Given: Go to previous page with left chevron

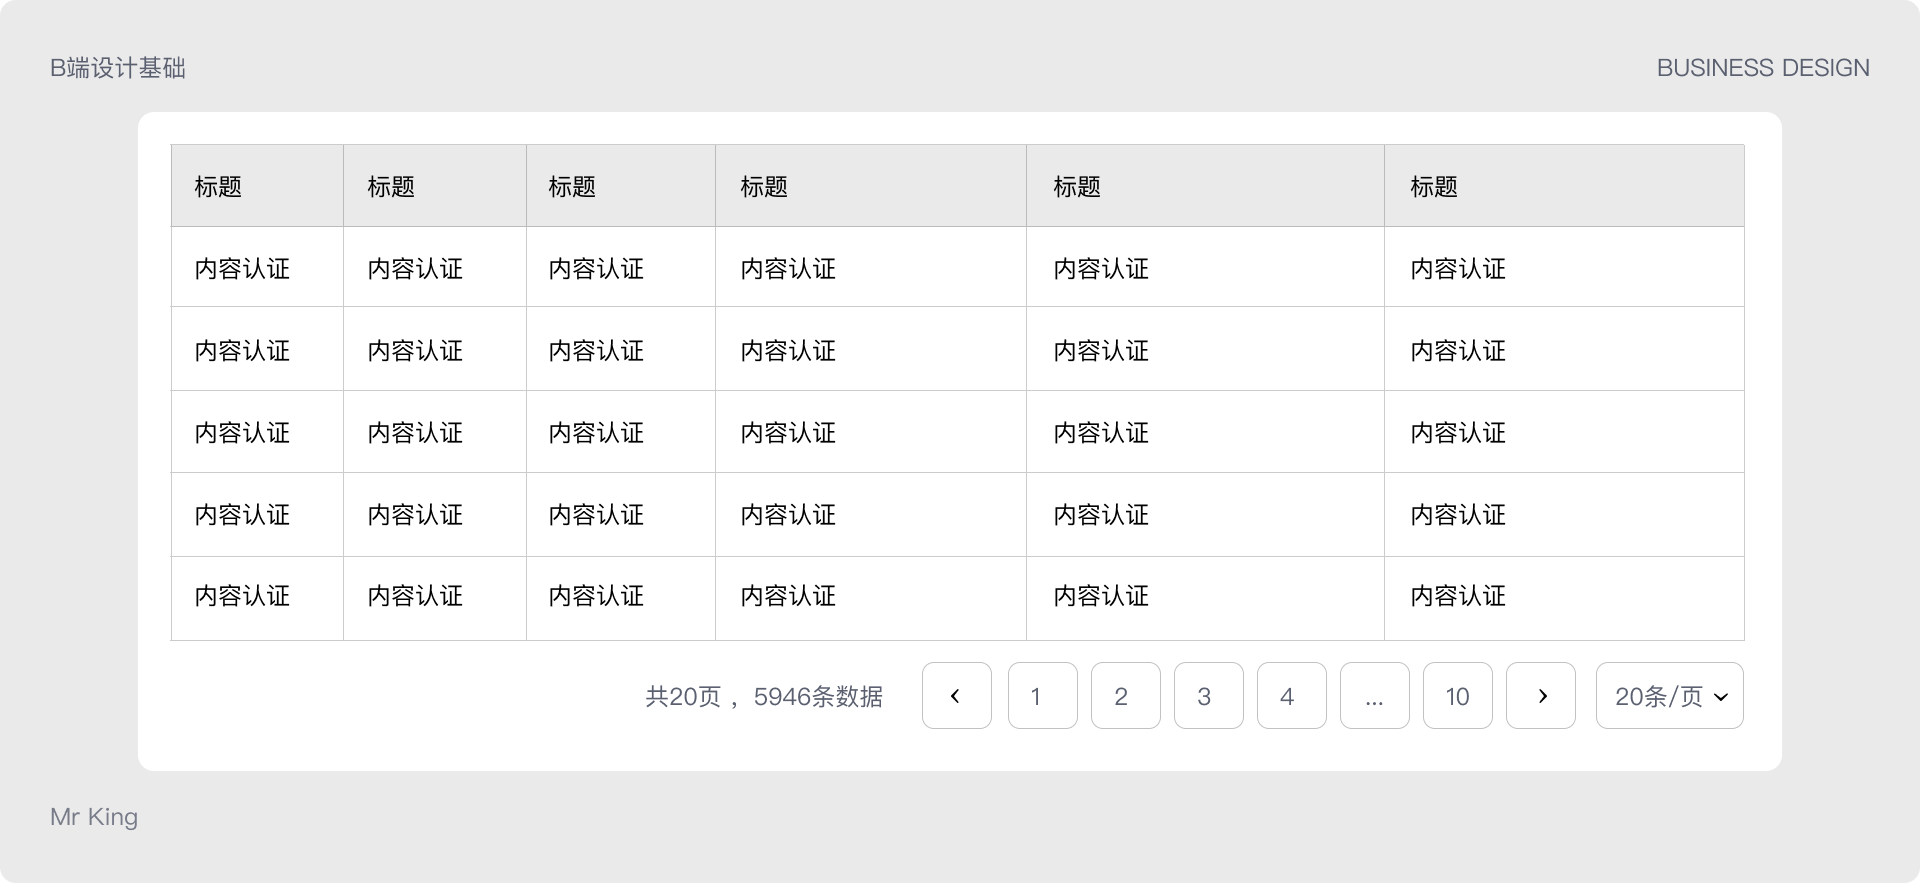Looking at the screenshot, I should [x=957, y=696].
